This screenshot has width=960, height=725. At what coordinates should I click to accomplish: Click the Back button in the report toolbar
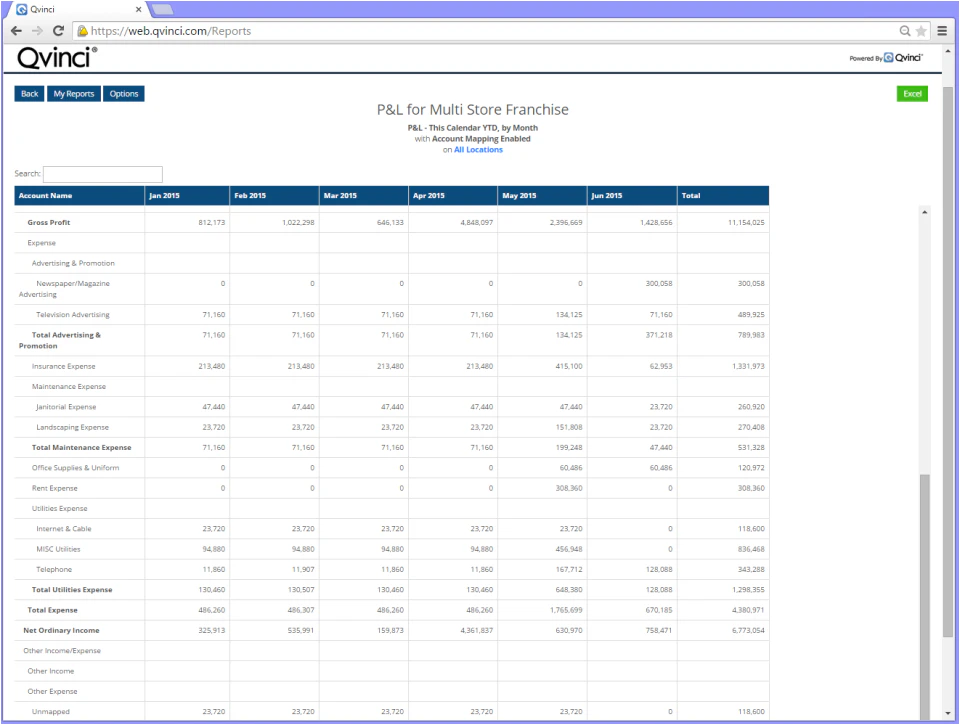[x=29, y=93]
